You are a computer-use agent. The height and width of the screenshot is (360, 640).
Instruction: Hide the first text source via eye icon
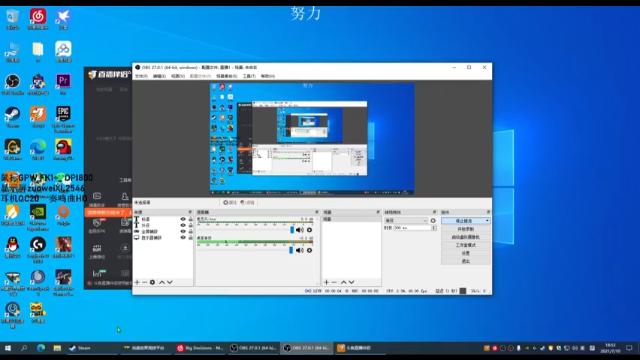tap(183, 219)
